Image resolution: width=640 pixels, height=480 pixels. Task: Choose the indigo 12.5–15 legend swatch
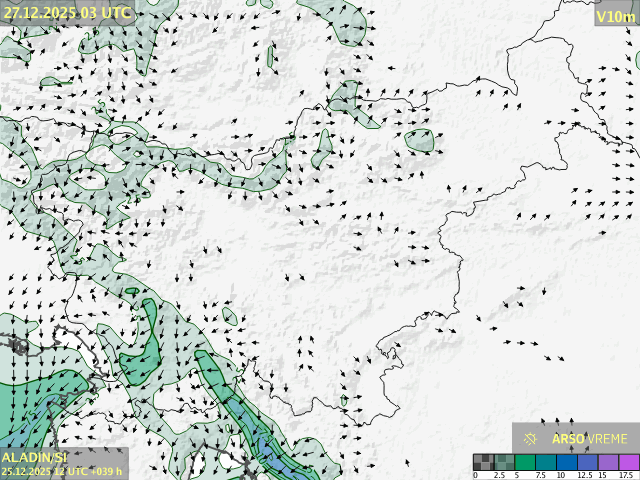pos(587,462)
